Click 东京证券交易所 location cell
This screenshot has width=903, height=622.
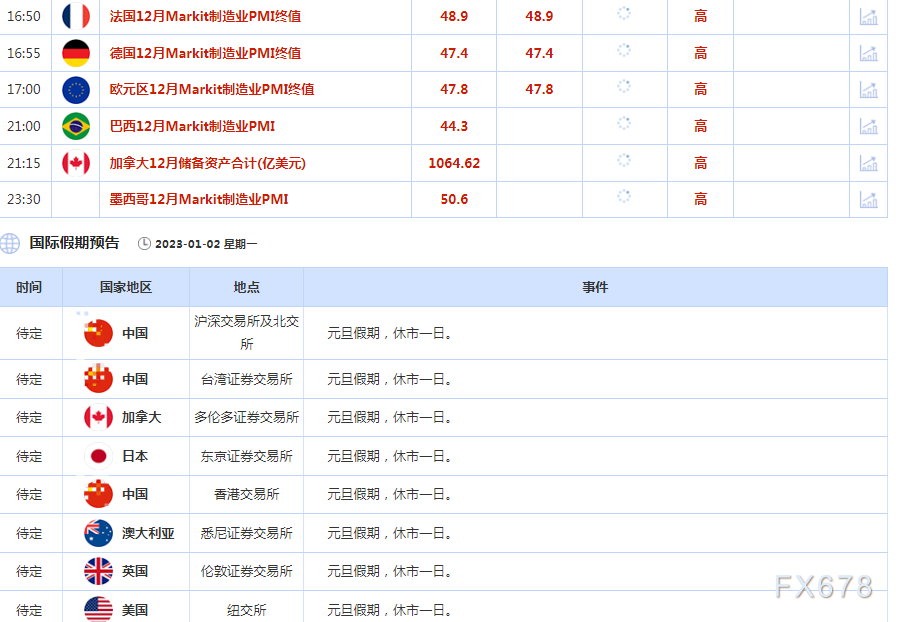click(x=246, y=456)
